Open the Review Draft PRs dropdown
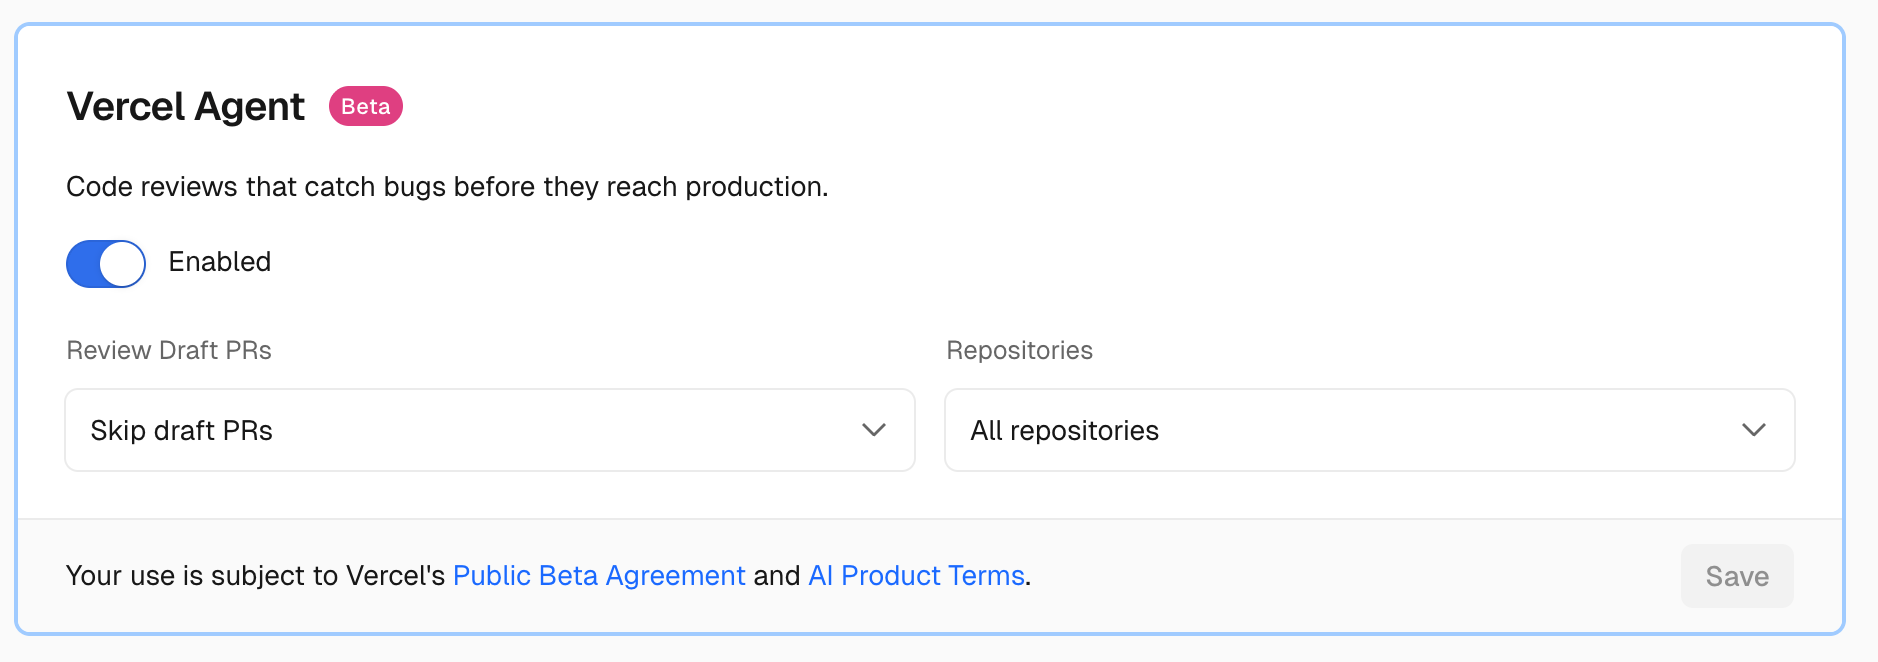This screenshot has width=1878, height=662. point(489,430)
